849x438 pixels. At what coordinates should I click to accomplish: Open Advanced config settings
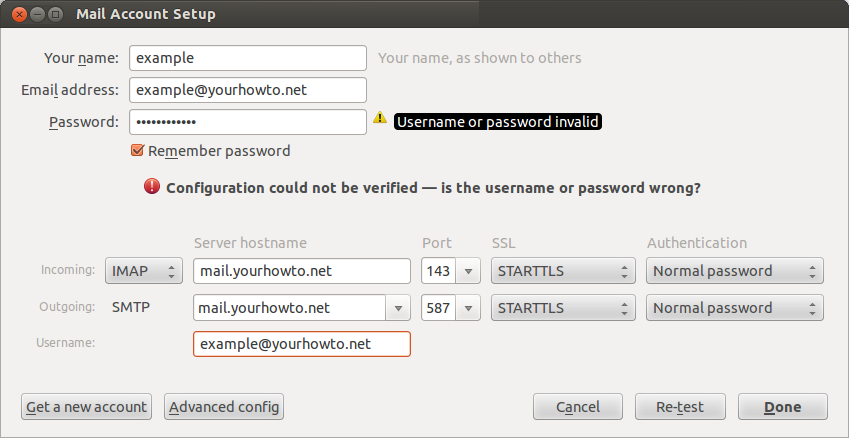click(224, 407)
